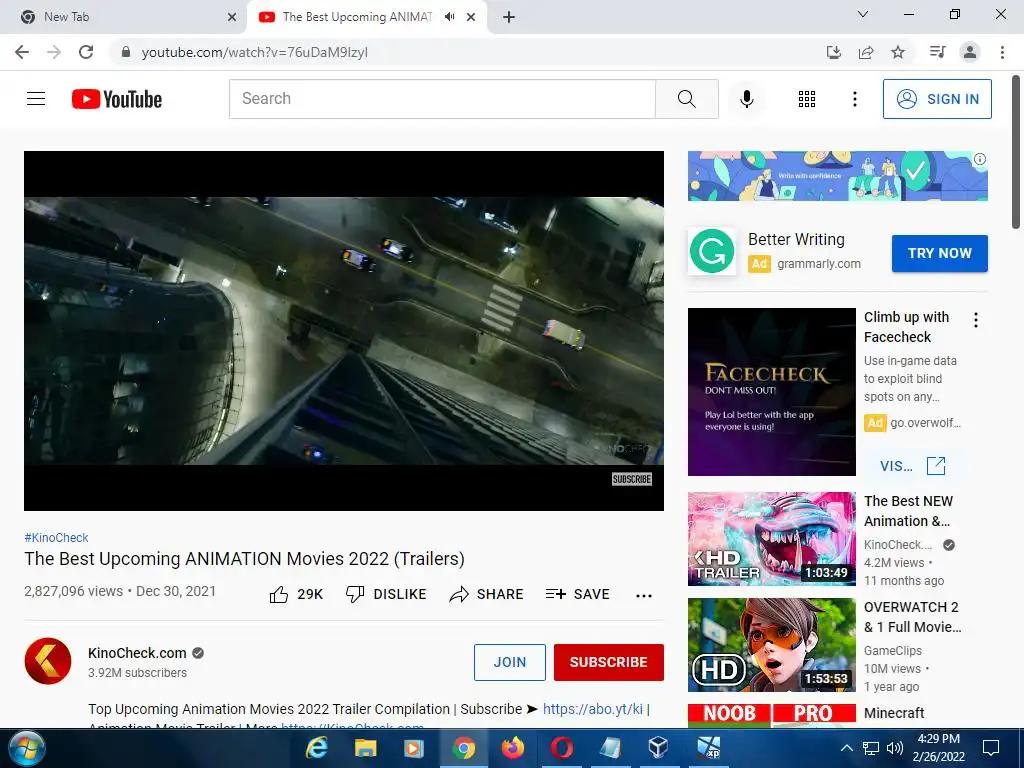Save video to a playlist
This screenshot has width=1024, height=768.
578,594
